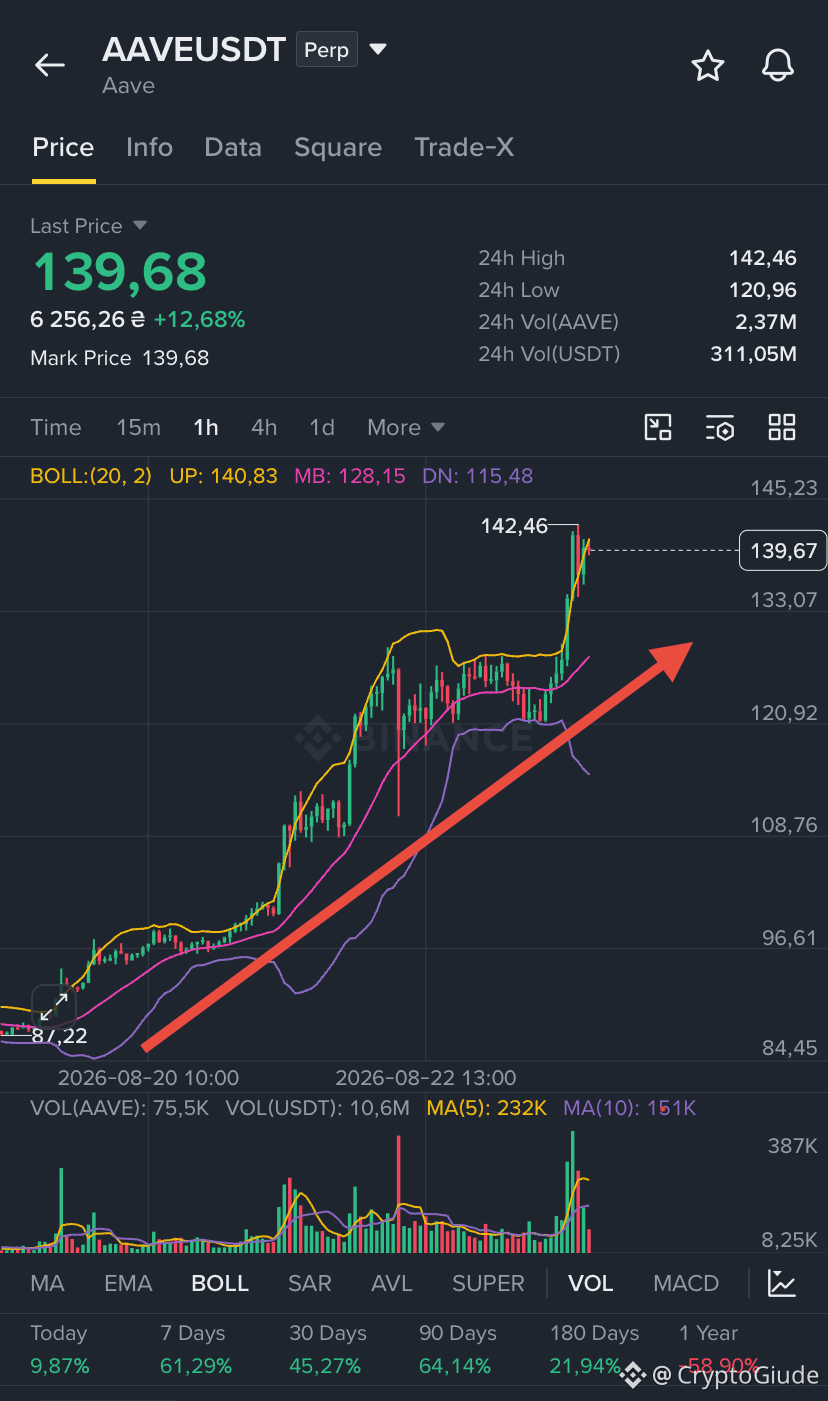Toggle the VOL sub-indicator

pyautogui.click(x=590, y=1283)
